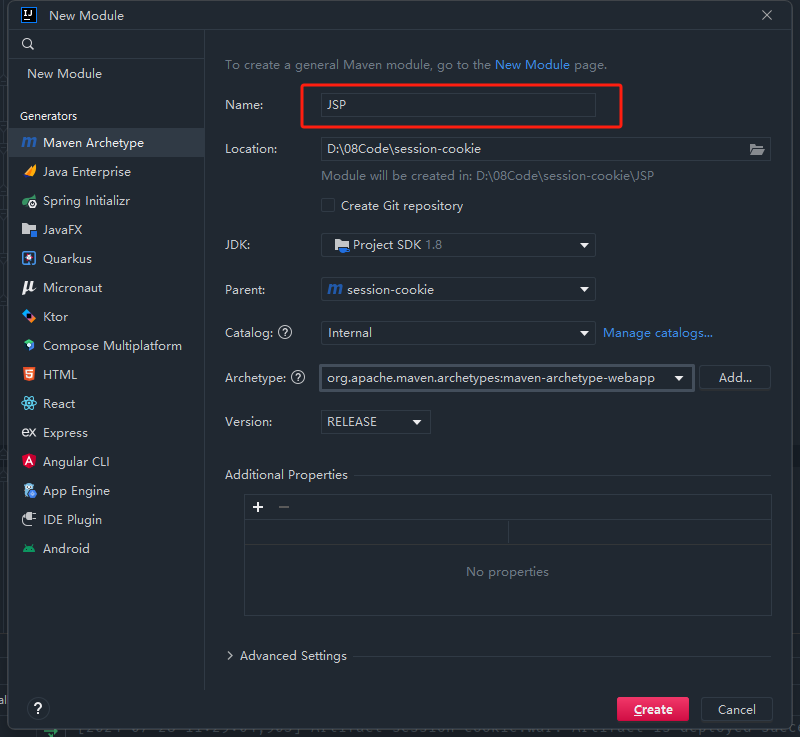Choose Micronaut generator
The width and height of the screenshot is (800, 737).
[x=106, y=288]
